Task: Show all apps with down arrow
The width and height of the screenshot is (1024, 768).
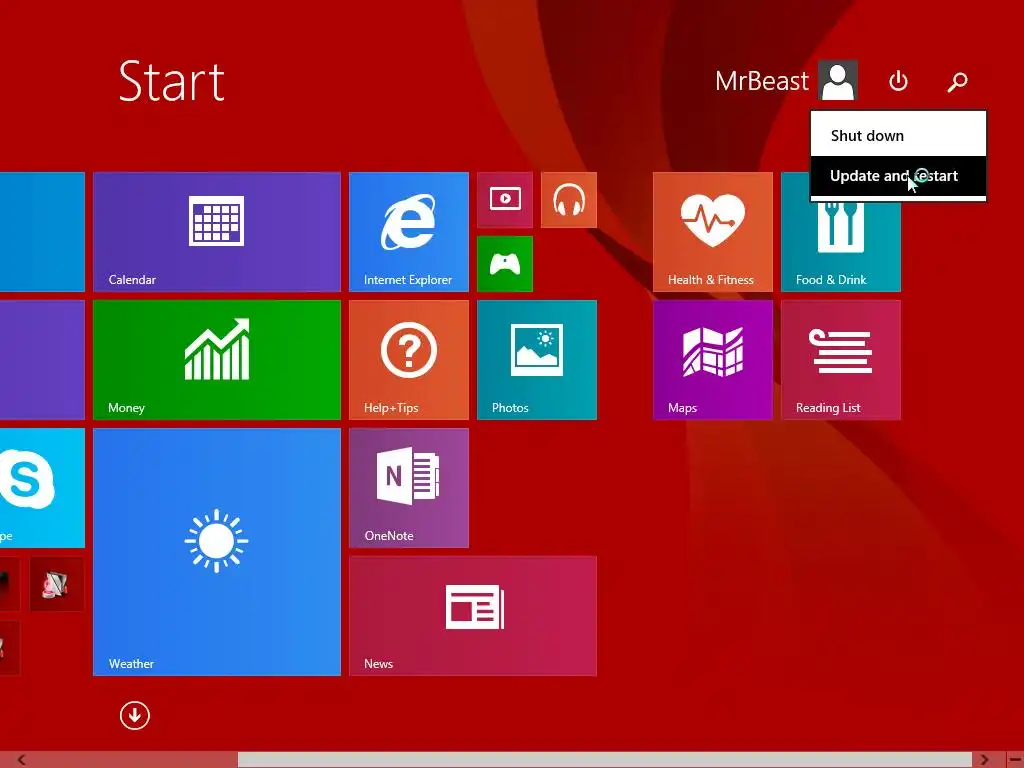Action: [x=135, y=716]
